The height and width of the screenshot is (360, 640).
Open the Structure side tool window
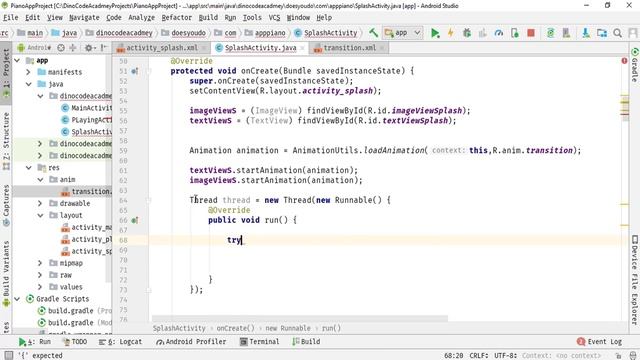[6, 141]
